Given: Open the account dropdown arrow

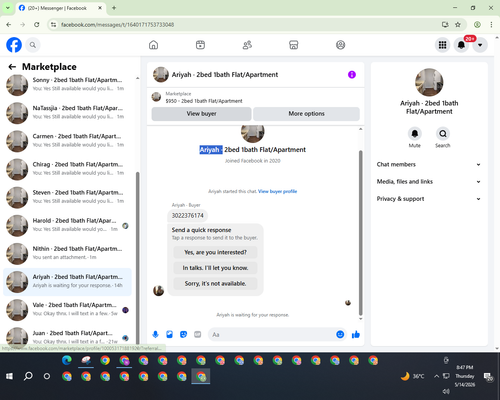Looking at the screenshot, I should (480, 45).
